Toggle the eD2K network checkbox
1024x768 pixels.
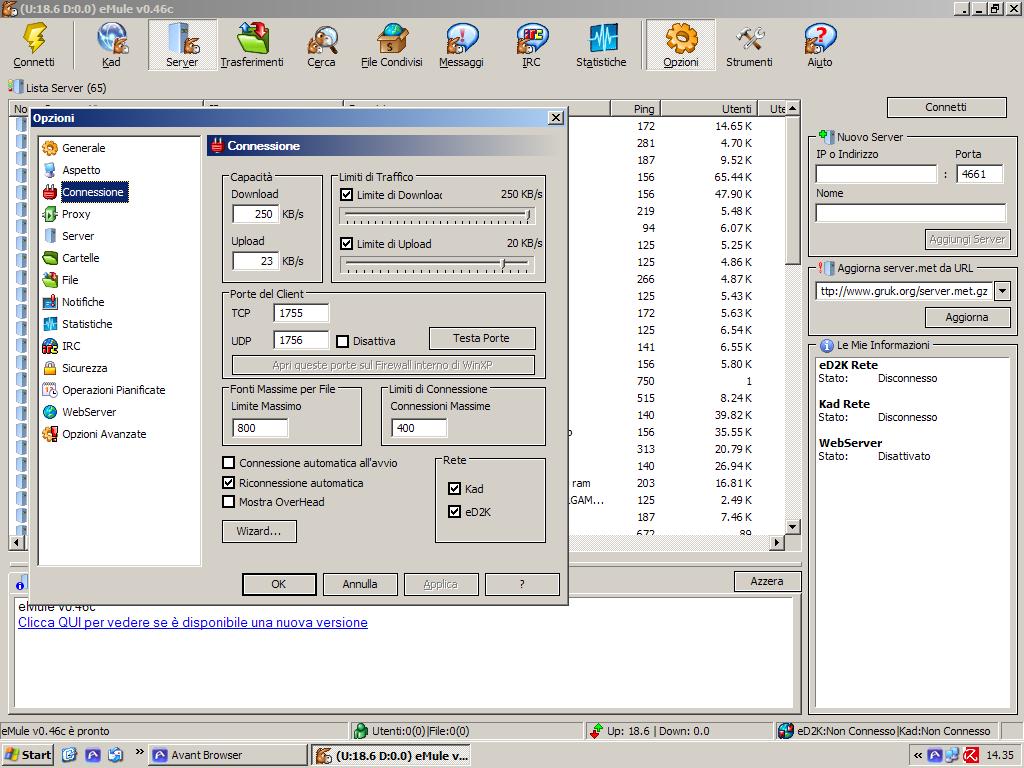455,511
